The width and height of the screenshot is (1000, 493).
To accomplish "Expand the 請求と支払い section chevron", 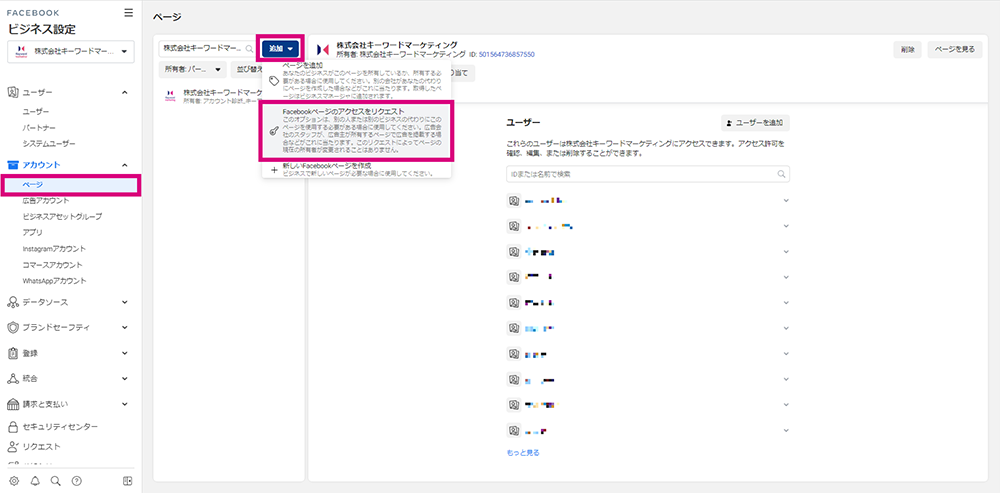I will [124, 404].
